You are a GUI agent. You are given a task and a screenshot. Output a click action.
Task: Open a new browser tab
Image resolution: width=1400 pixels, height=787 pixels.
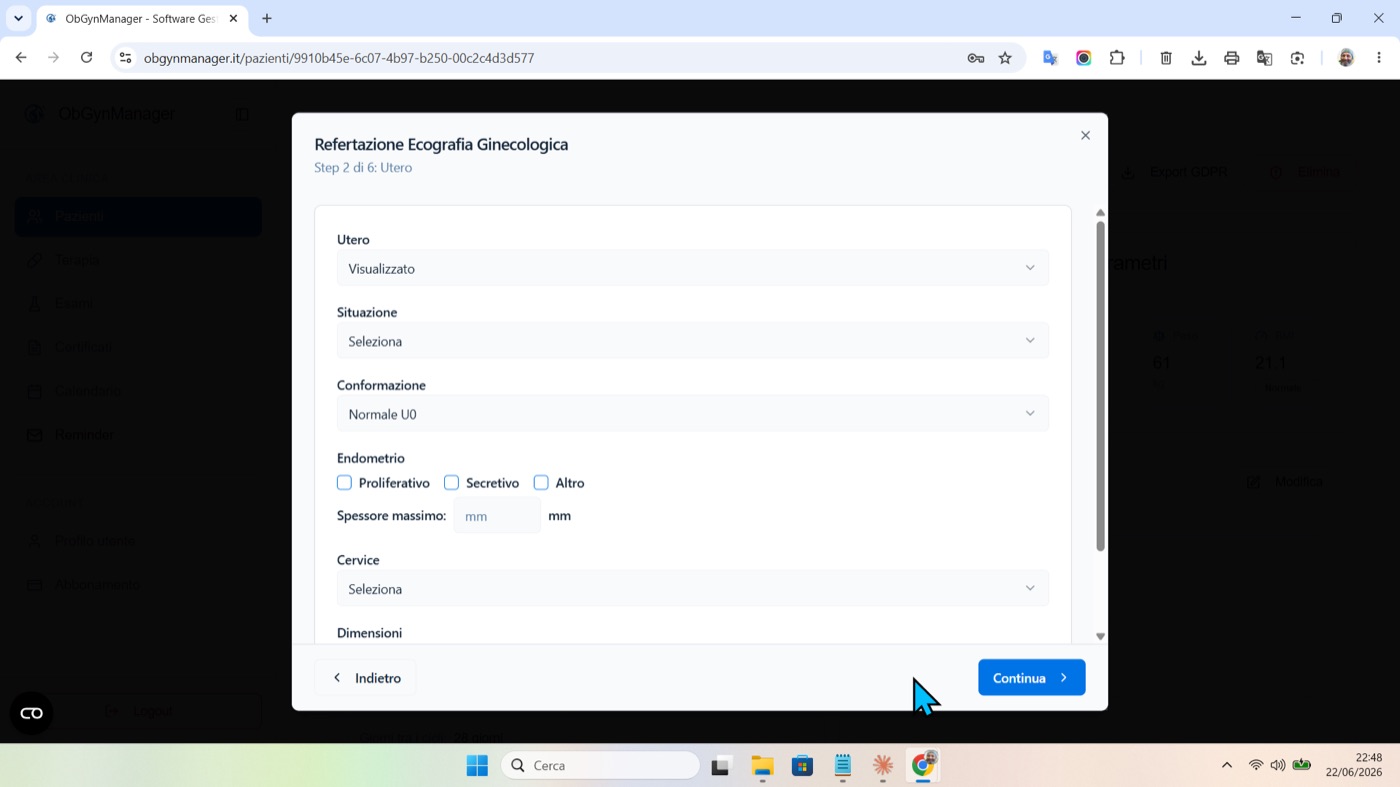(x=267, y=18)
